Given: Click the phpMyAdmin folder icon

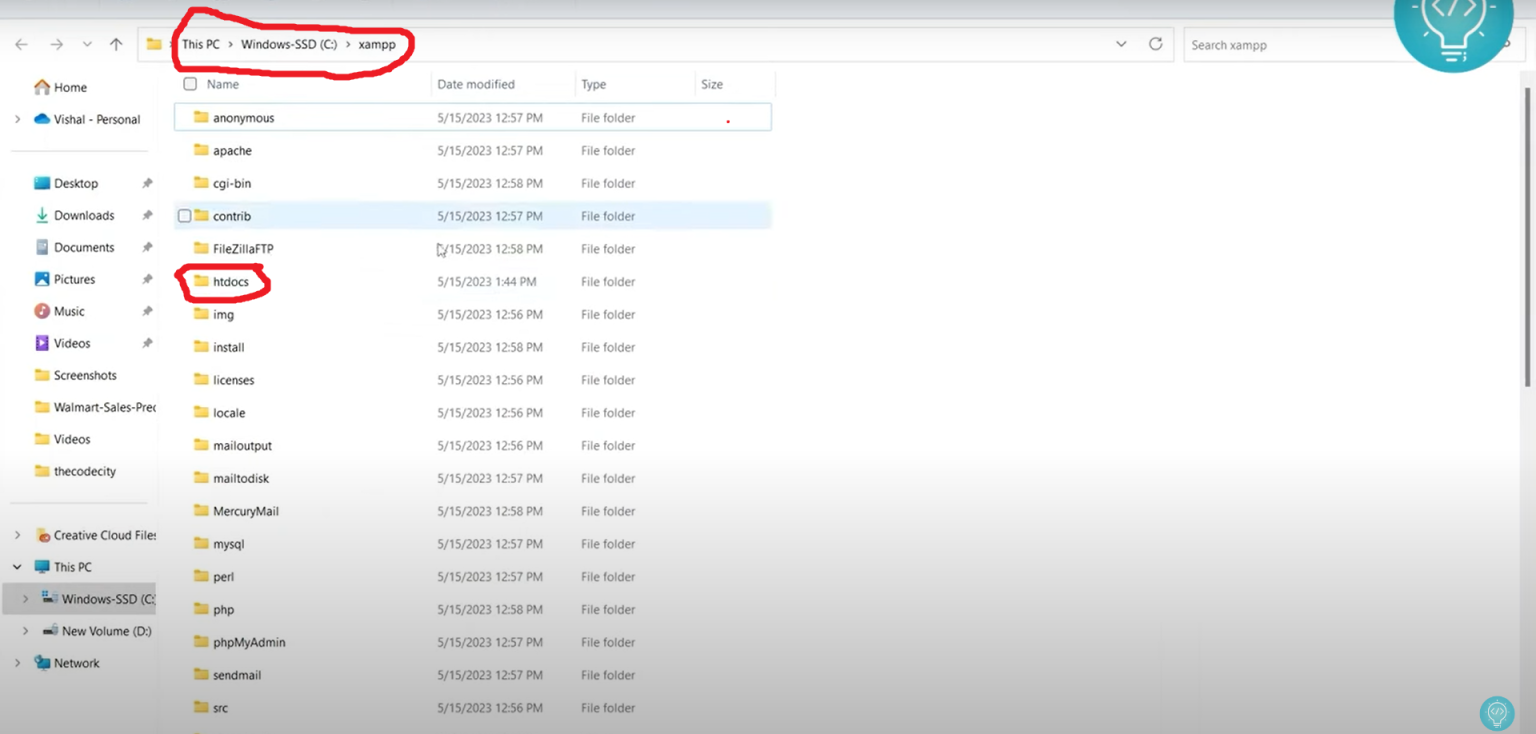Looking at the screenshot, I should (x=201, y=642).
